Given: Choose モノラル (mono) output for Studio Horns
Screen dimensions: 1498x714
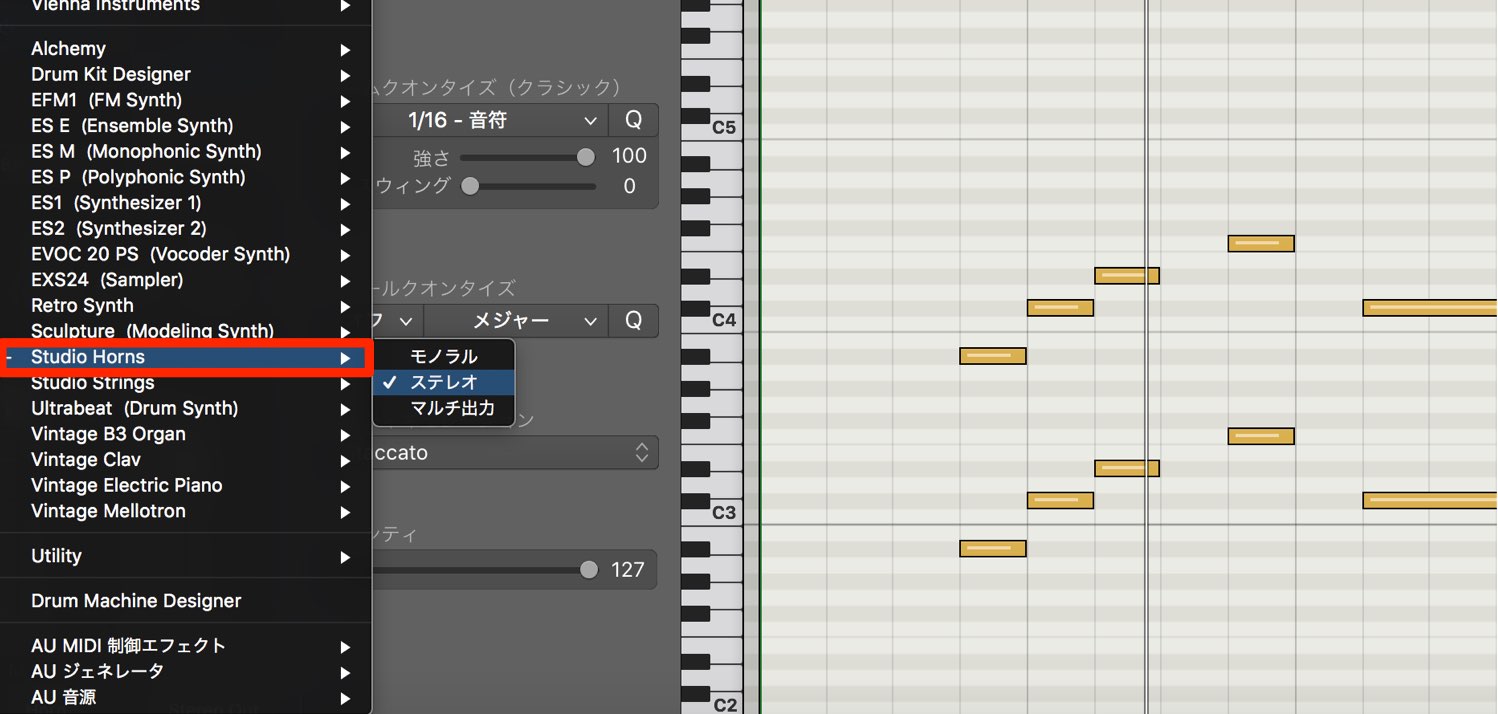Looking at the screenshot, I should (x=444, y=356).
